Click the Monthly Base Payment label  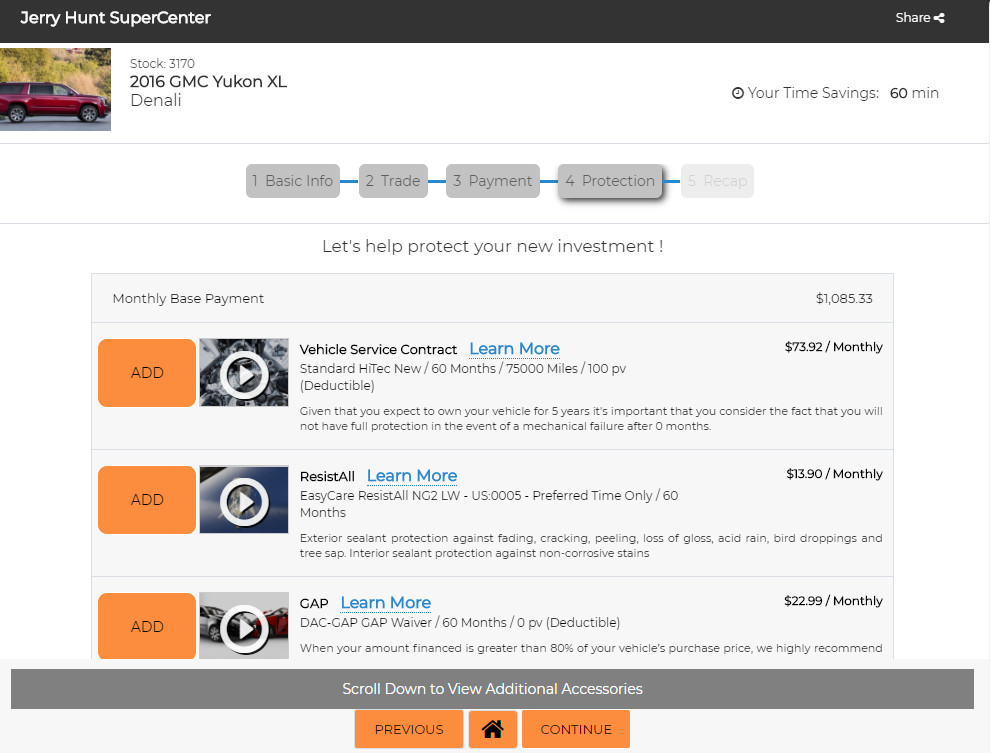click(x=188, y=299)
